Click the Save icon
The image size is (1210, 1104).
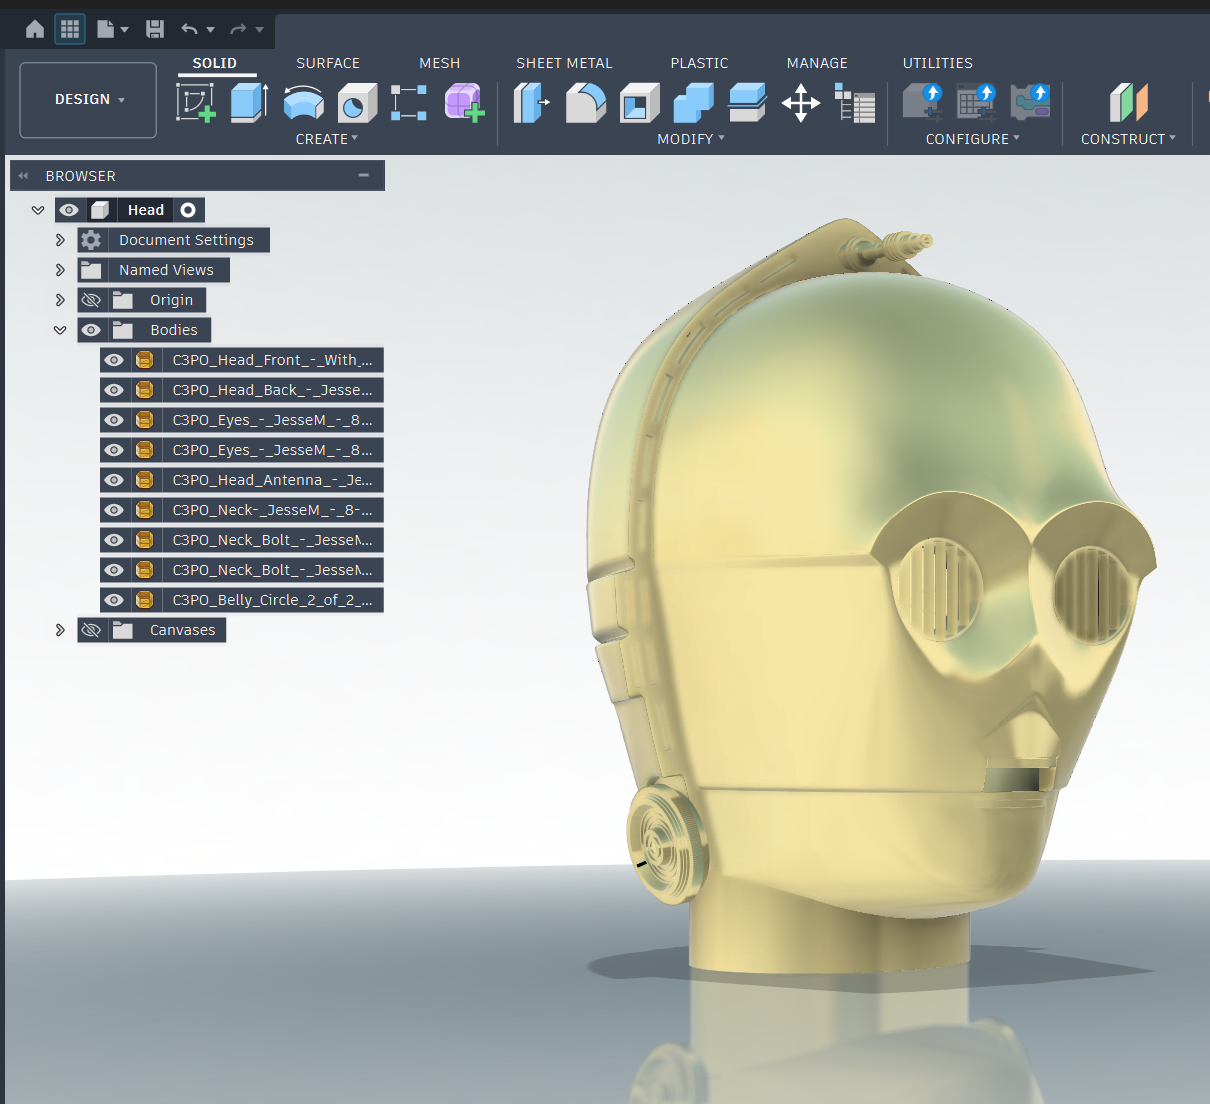[x=155, y=29]
